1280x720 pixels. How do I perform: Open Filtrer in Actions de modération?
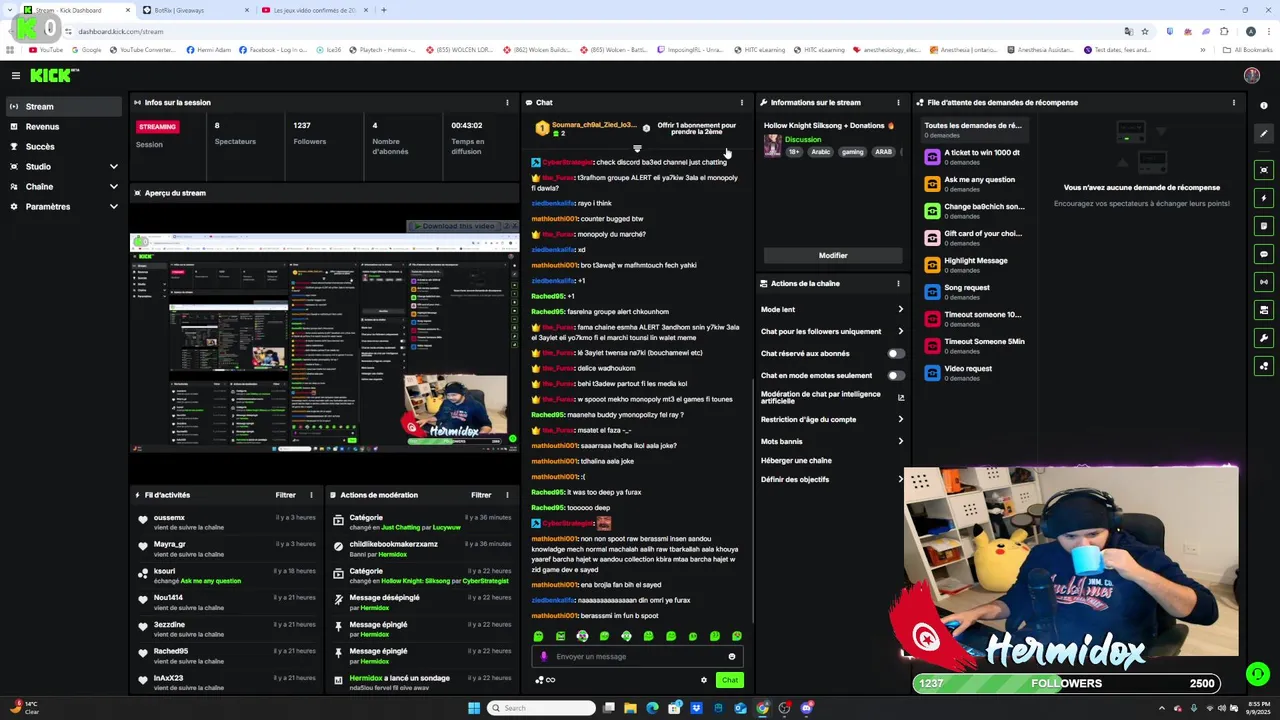pyautogui.click(x=481, y=495)
